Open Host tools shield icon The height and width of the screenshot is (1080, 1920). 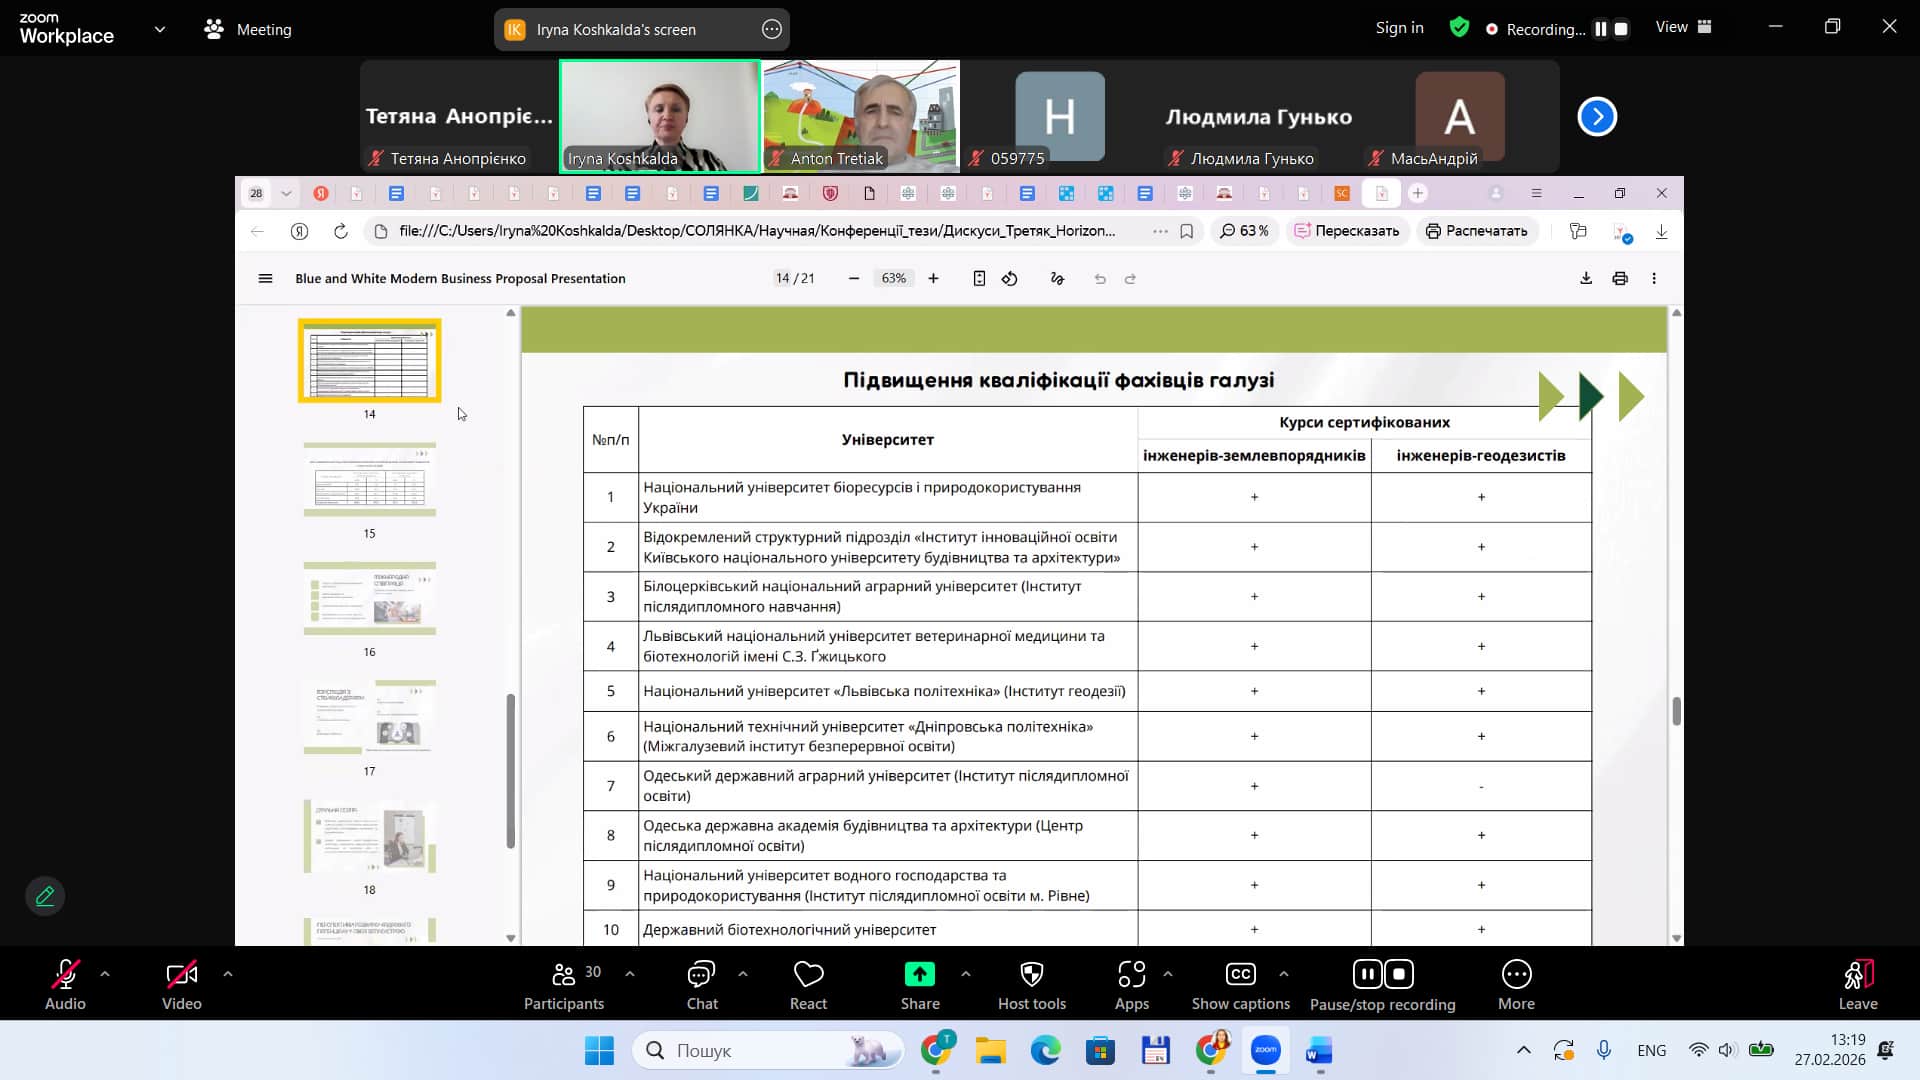coord(1031,984)
